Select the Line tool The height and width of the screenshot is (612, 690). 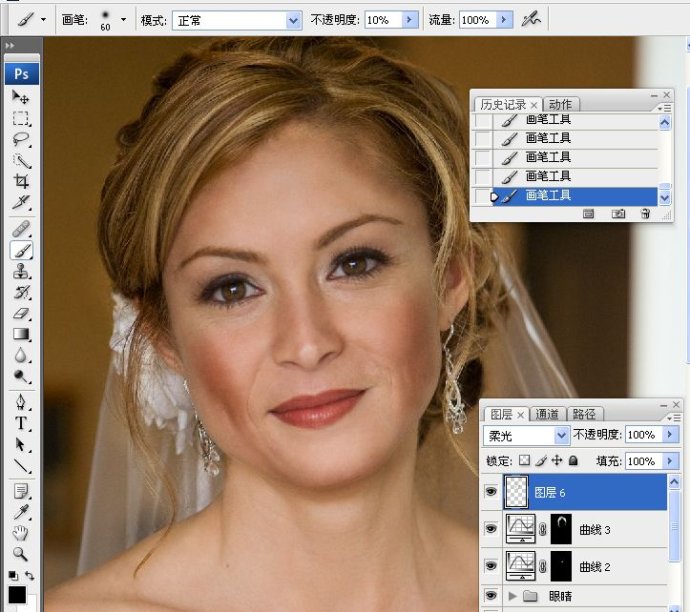[x=20, y=465]
